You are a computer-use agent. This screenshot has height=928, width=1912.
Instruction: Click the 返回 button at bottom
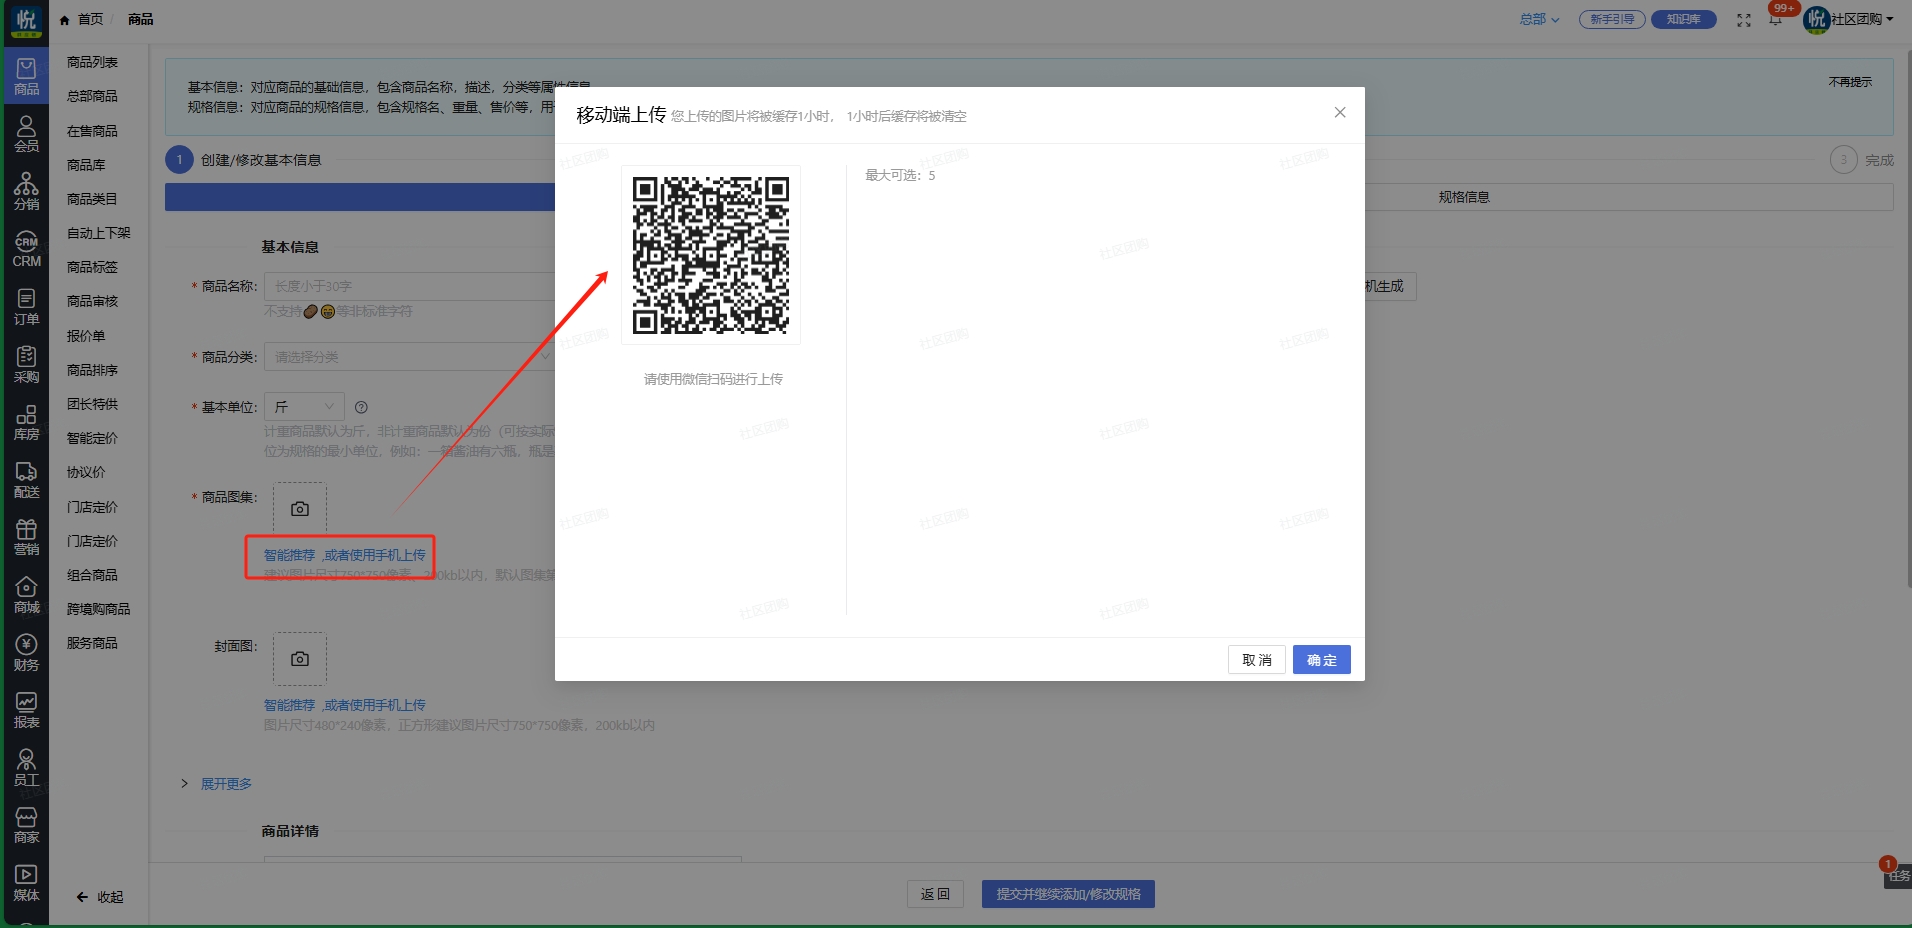(x=936, y=894)
